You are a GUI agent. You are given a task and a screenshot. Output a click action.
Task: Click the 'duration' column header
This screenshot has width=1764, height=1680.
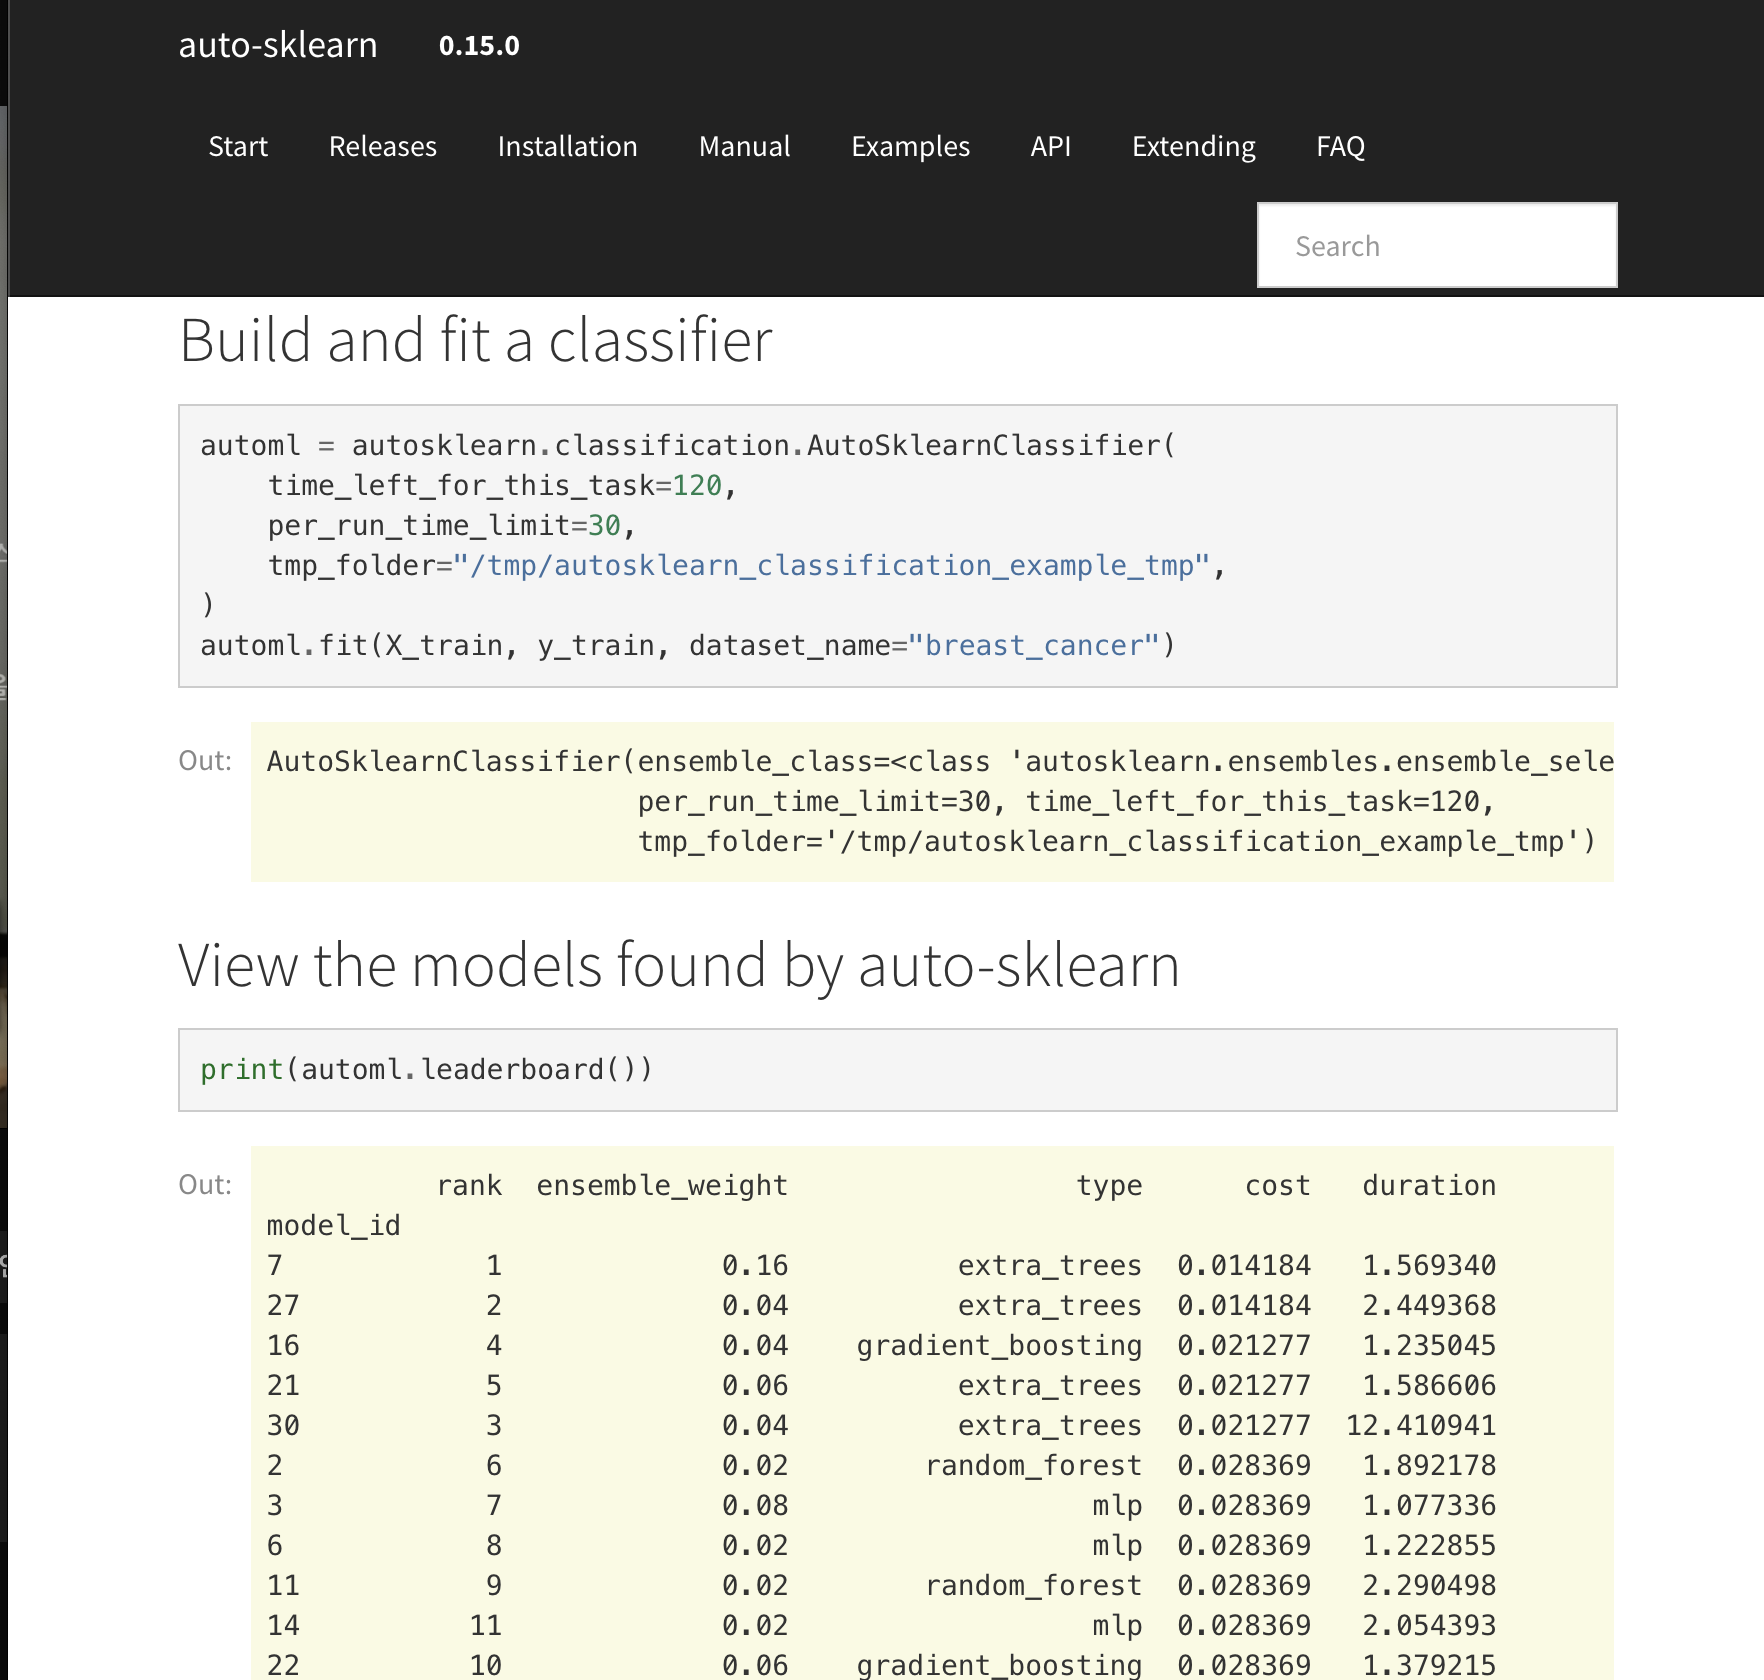point(1429,1185)
